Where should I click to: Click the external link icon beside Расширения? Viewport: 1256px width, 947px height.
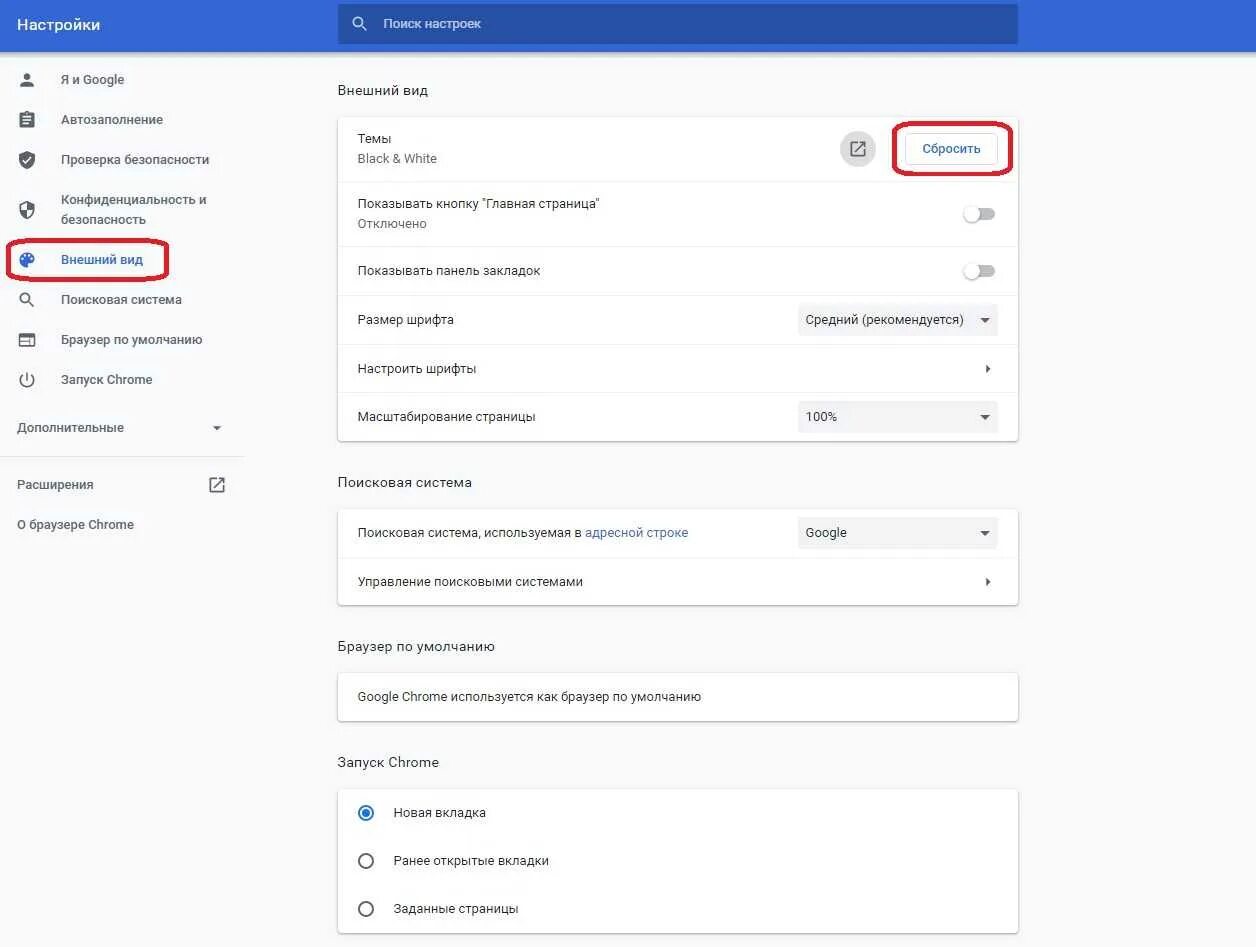pos(217,485)
